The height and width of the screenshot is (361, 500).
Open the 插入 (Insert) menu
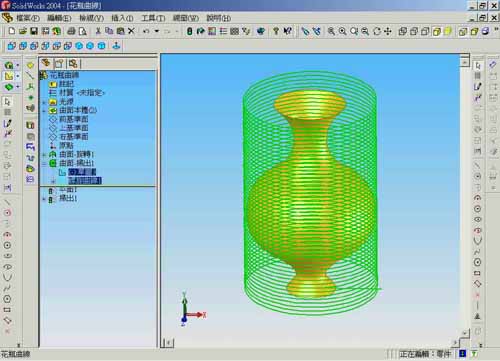coord(122,18)
